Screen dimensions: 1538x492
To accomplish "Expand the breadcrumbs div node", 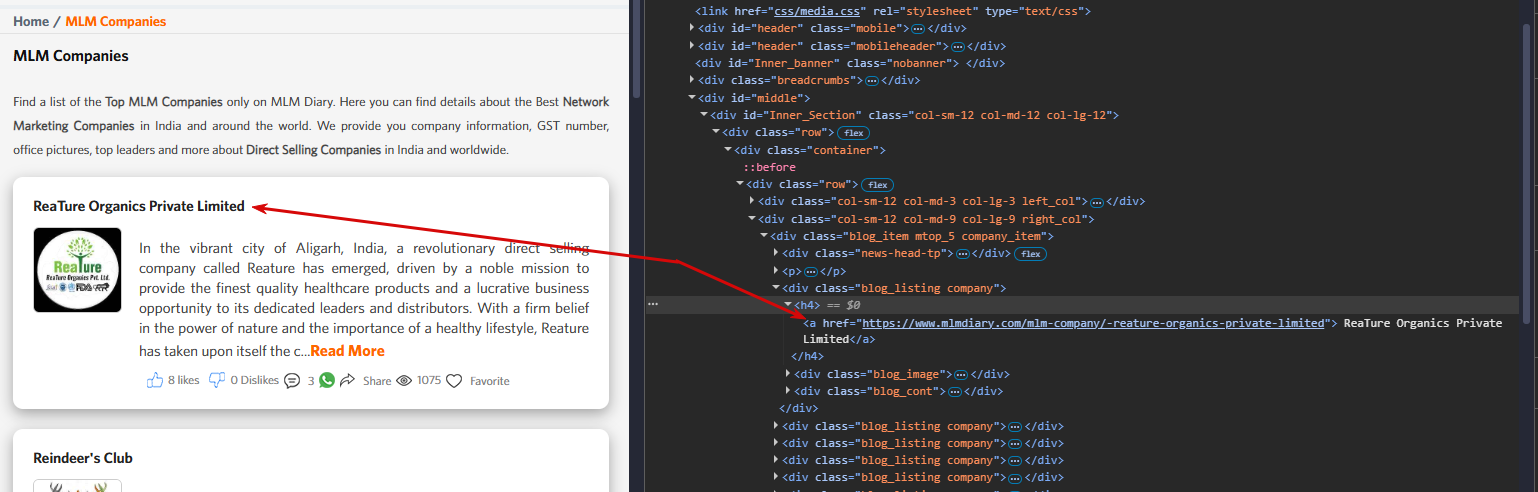I will 693,79.
